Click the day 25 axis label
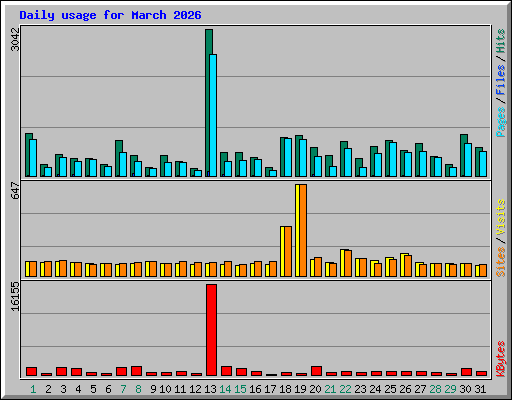The width and height of the screenshot is (512, 400). point(390,389)
